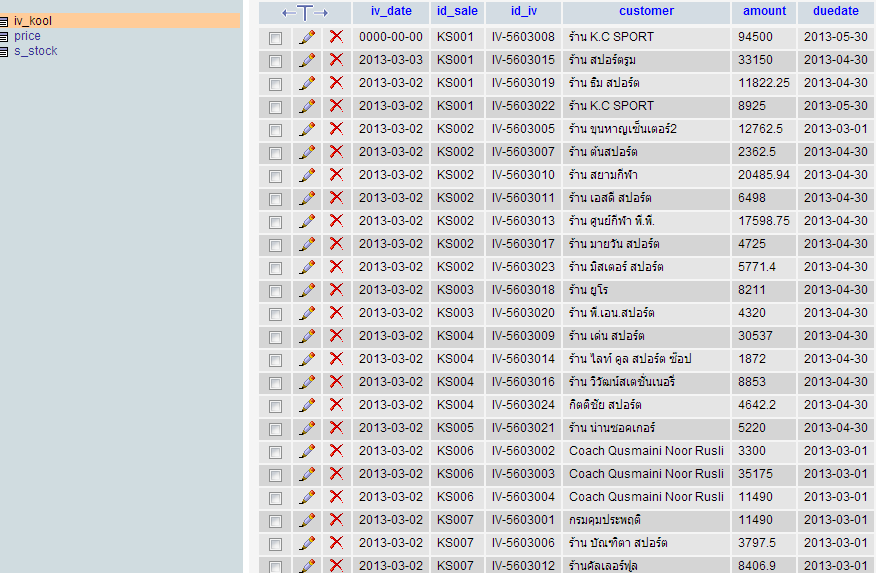Delete row with invoice IV-5603022
This screenshot has width=876, height=573.
click(x=336, y=106)
